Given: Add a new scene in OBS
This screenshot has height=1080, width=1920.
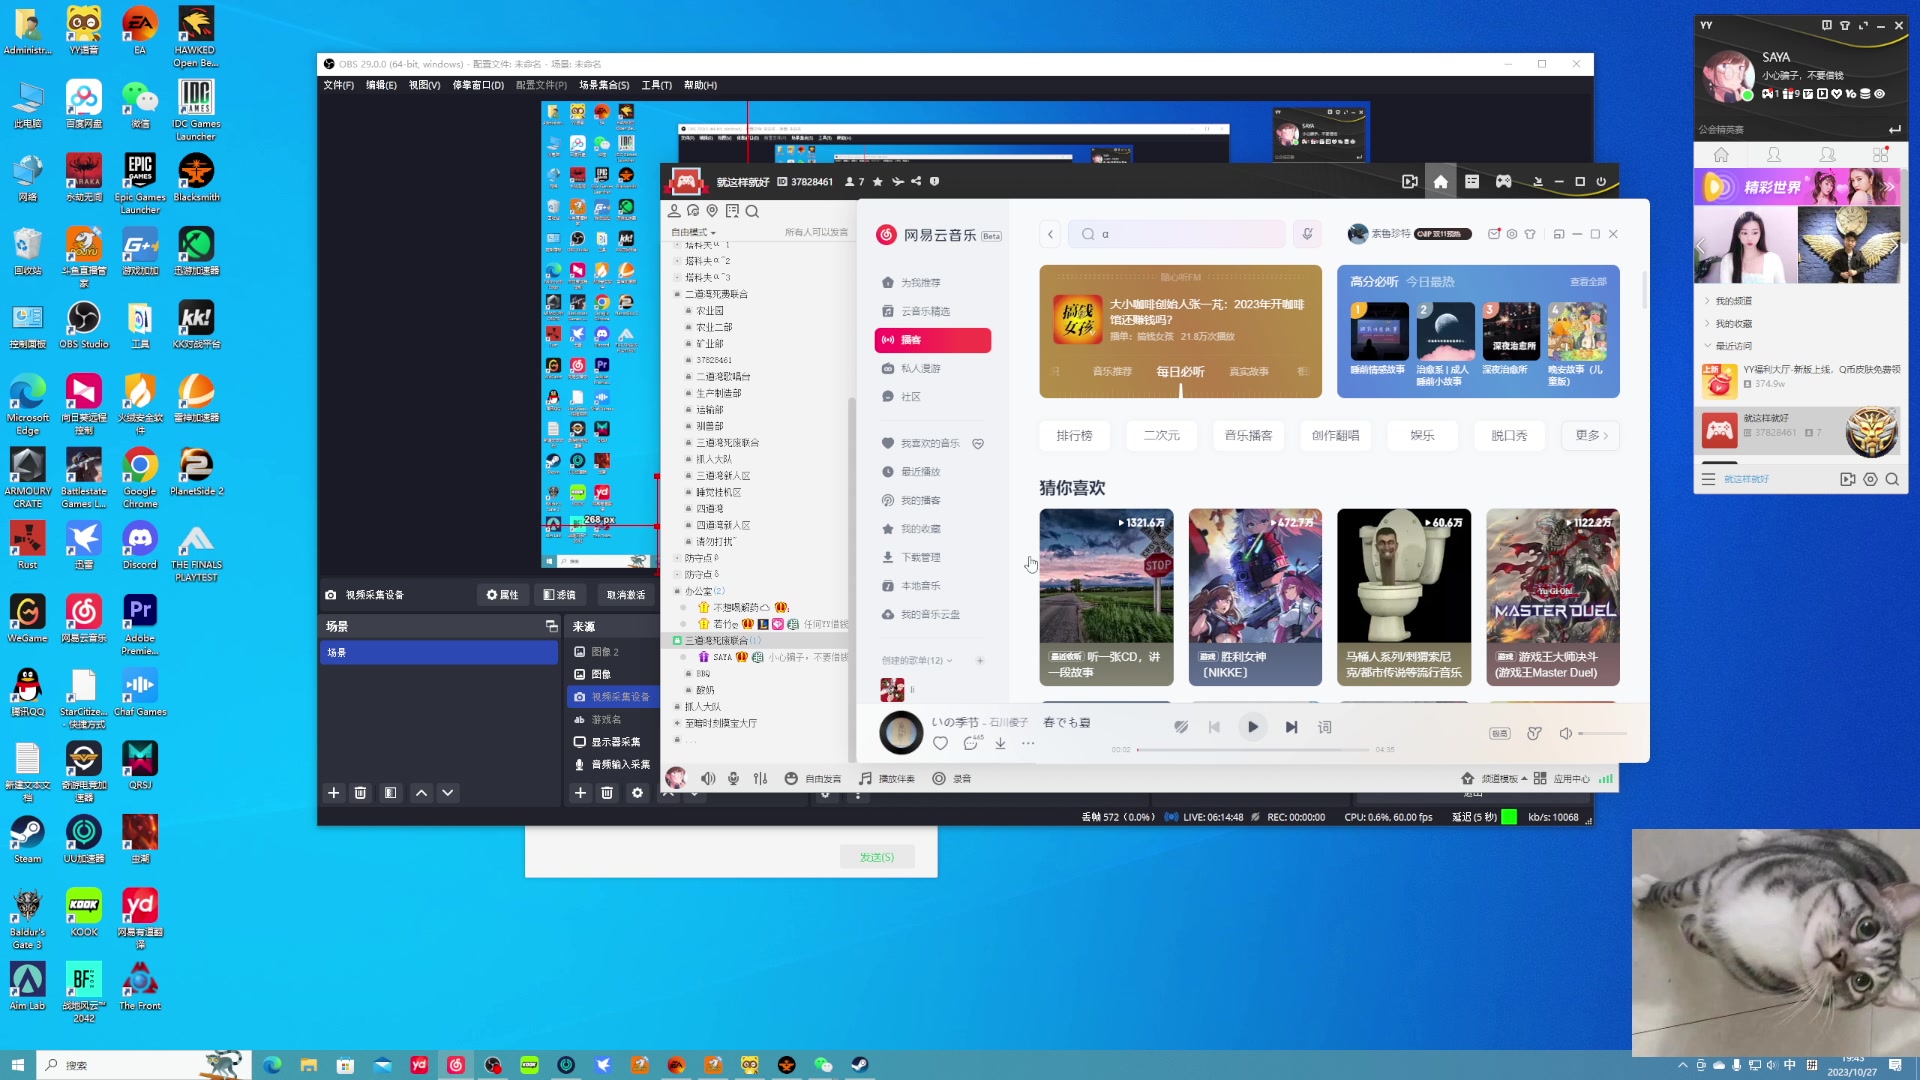Looking at the screenshot, I should pos(334,793).
